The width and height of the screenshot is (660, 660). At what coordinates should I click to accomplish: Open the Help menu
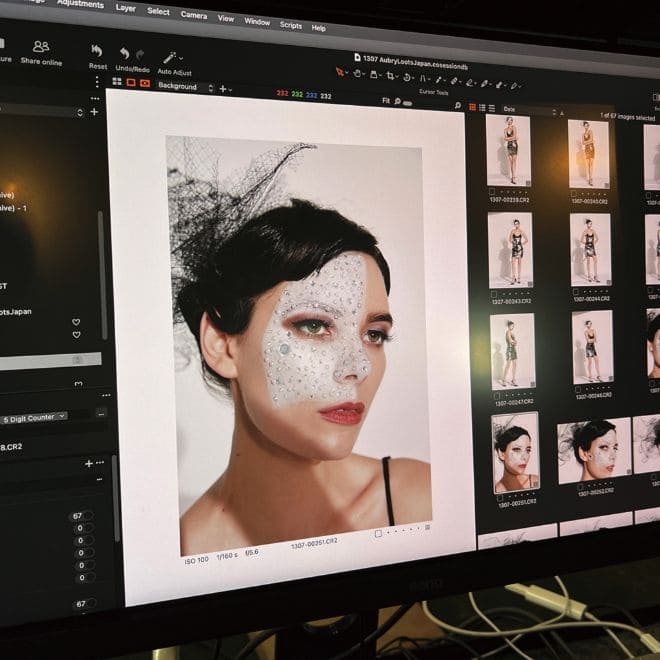tap(319, 28)
